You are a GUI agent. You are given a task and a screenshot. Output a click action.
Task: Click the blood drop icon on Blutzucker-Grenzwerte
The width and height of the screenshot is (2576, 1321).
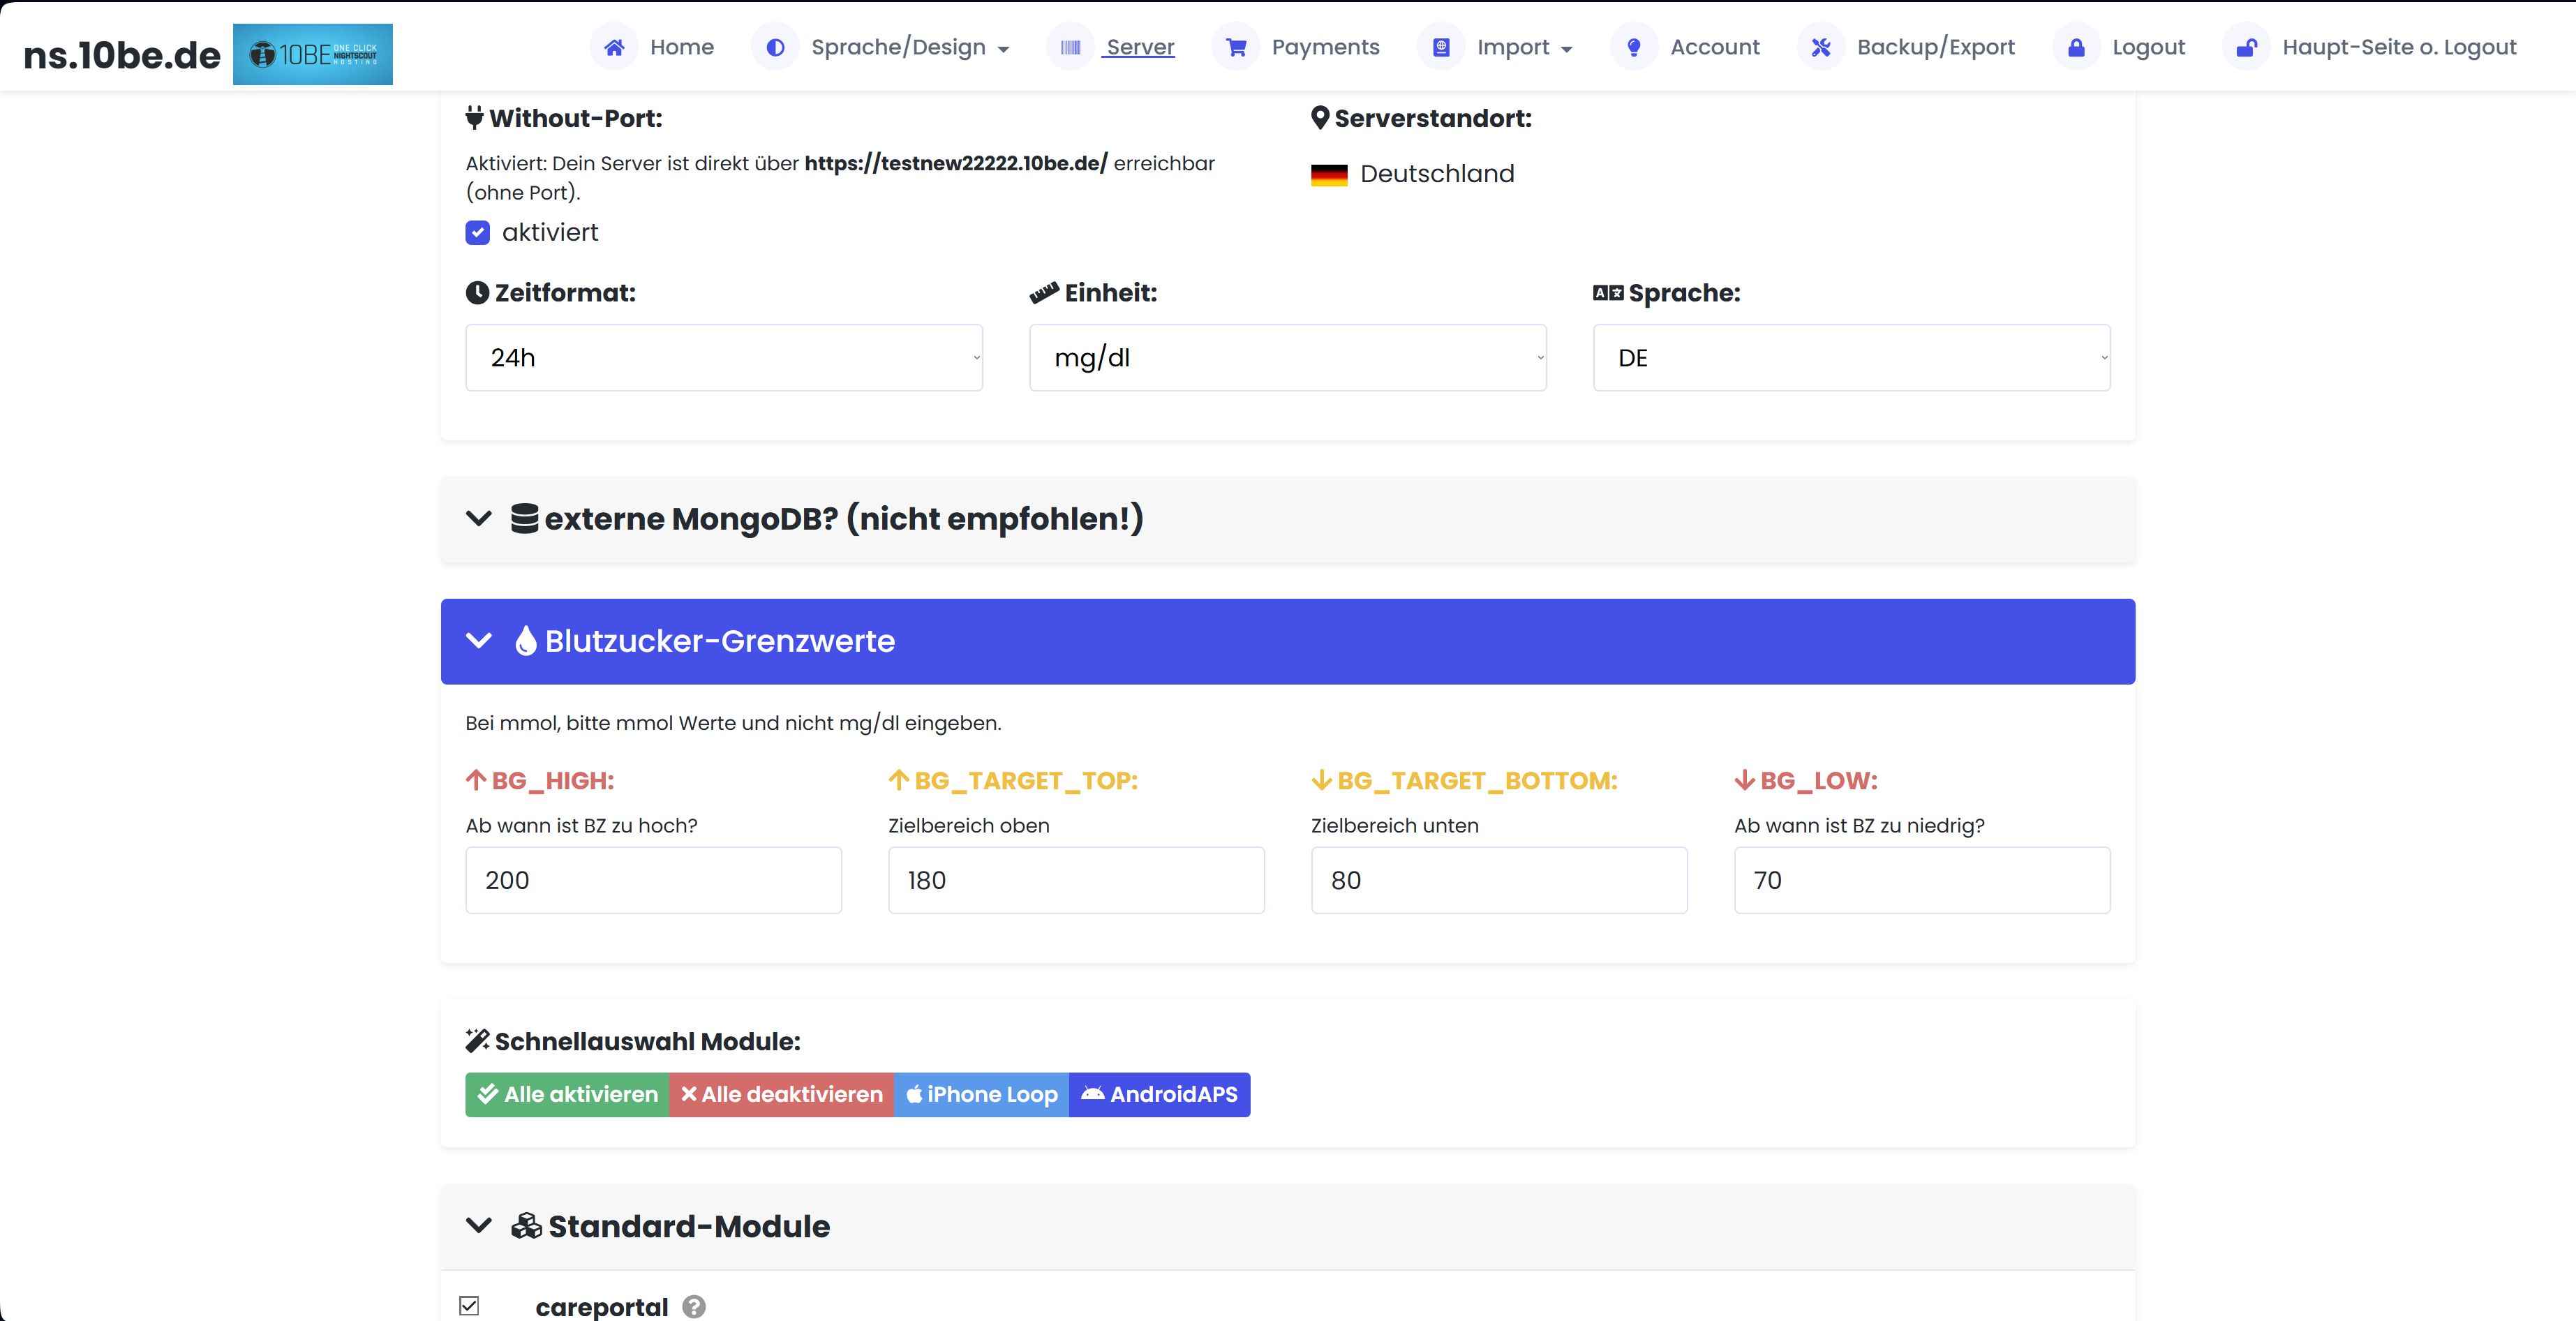[x=526, y=641]
